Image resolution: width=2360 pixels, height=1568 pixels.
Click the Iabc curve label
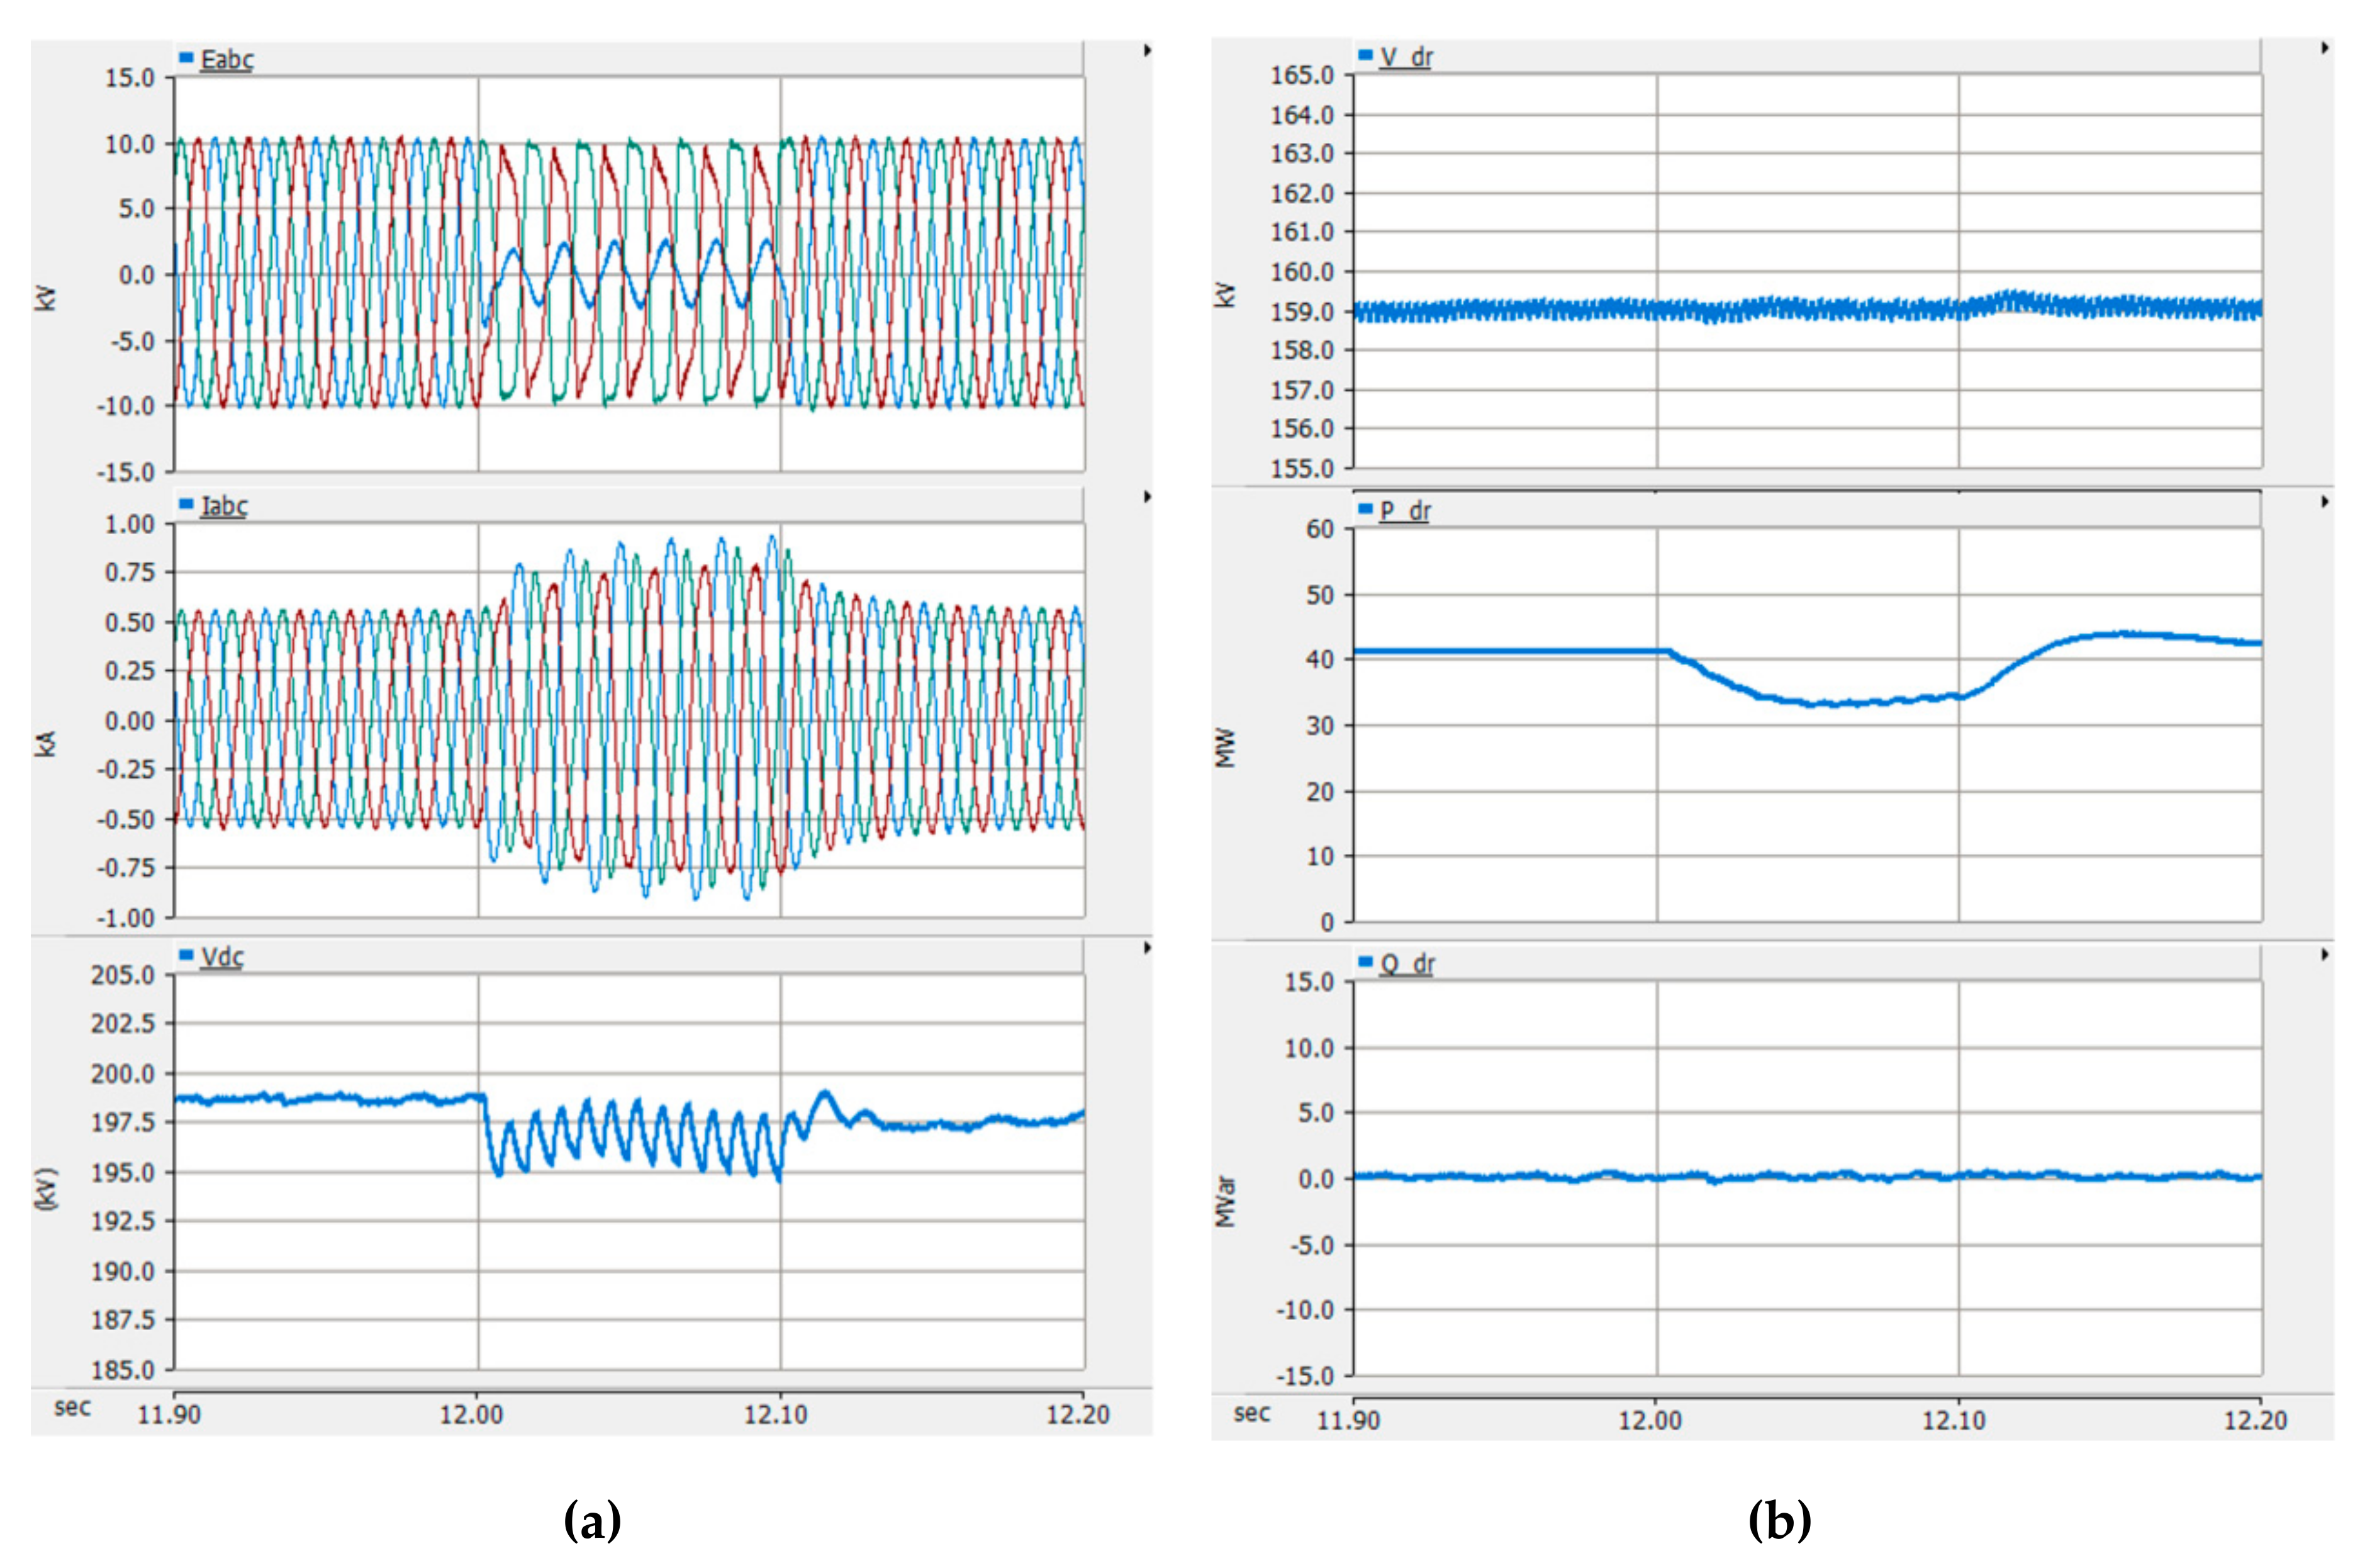224,506
